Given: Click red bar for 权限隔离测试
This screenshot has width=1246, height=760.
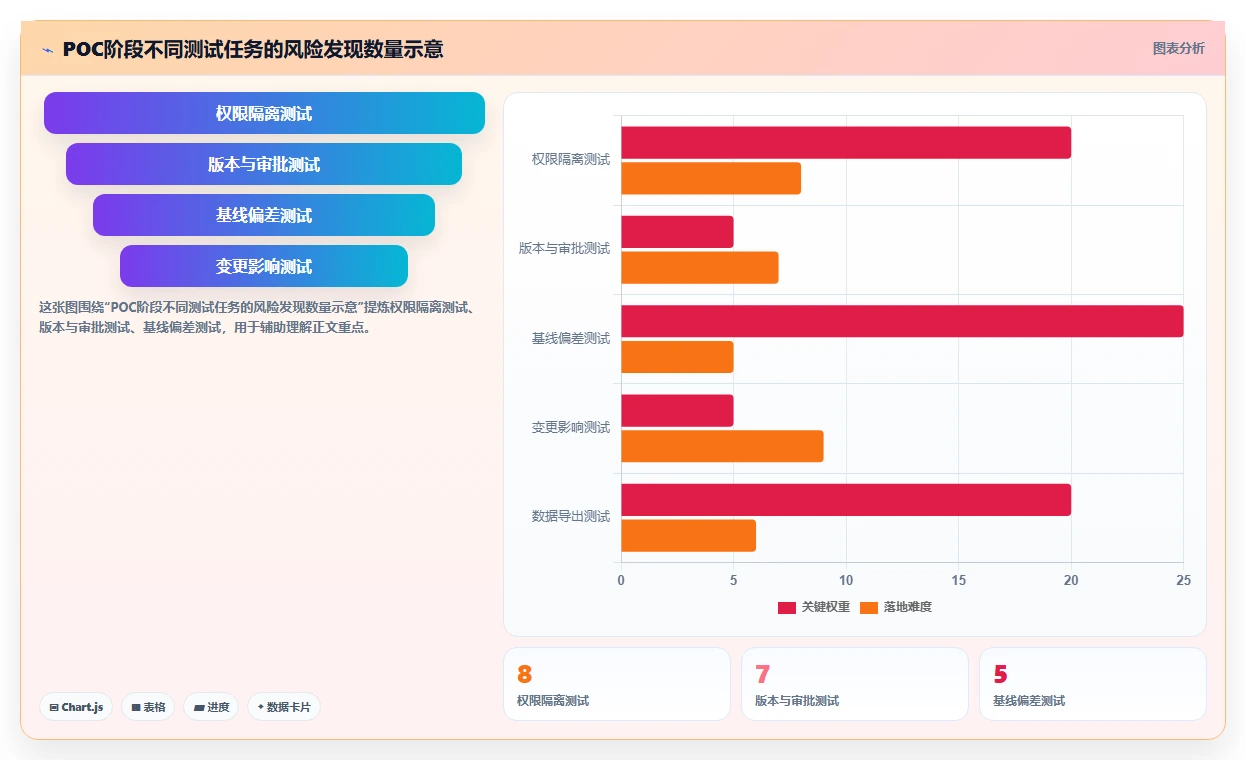Looking at the screenshot, I should [x=846, y=142].
